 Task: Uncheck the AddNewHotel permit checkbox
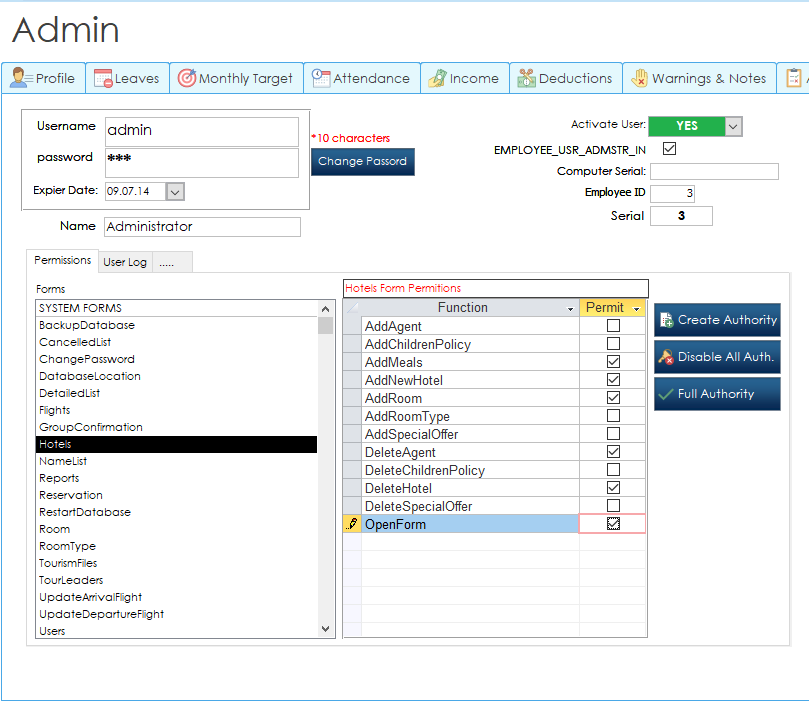[613, 380]
